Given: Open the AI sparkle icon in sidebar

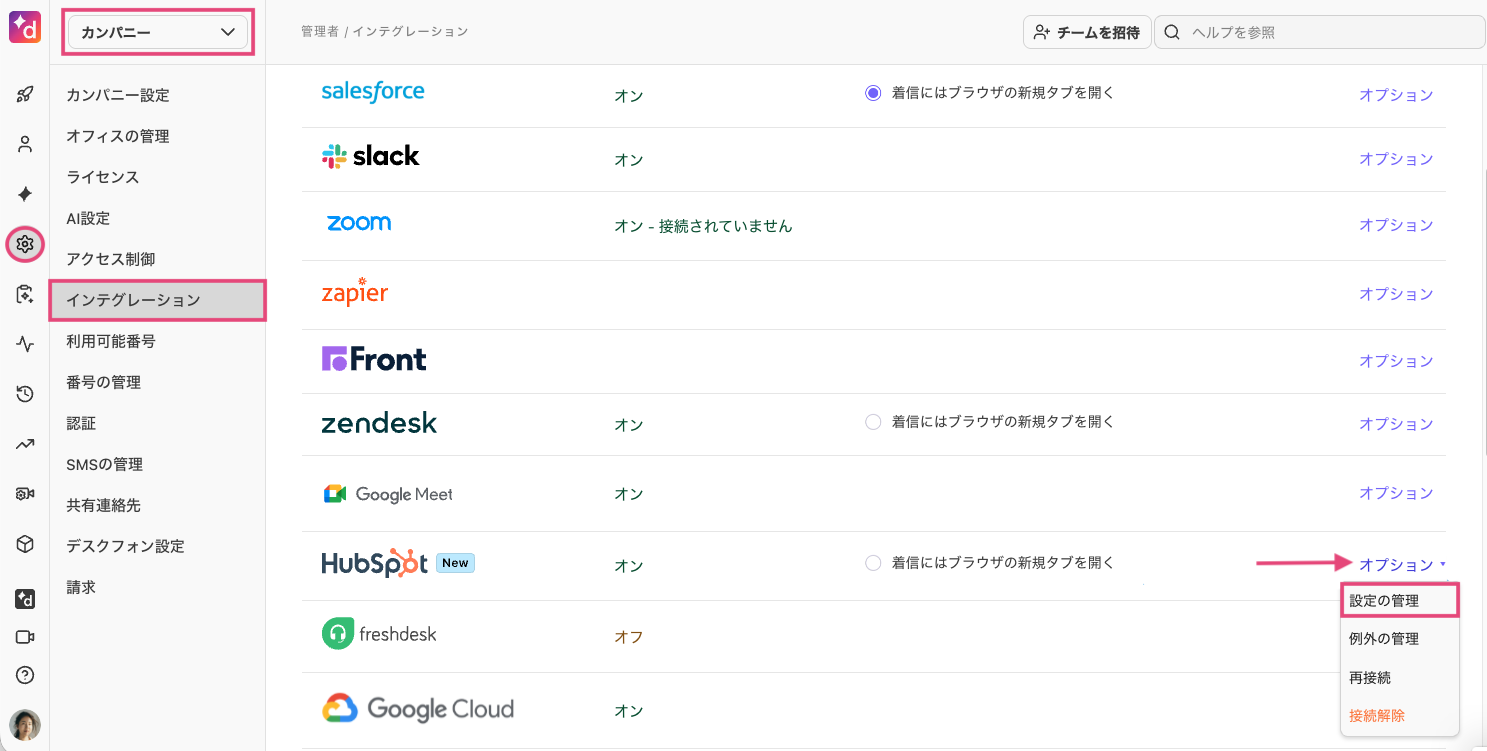Looking at the screenshot, I should pyautogui.click(x=25, y=194).
